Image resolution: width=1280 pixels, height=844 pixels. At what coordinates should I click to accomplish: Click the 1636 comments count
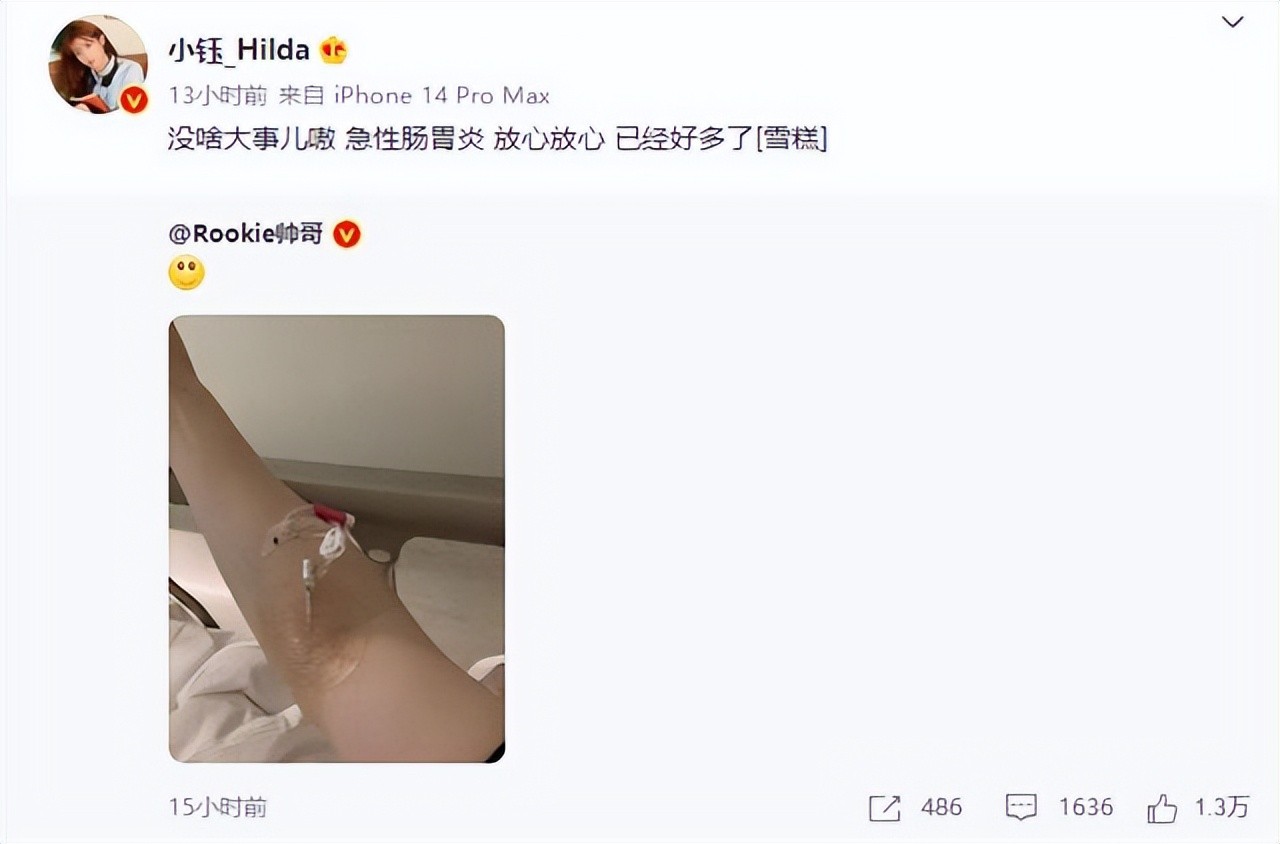(x=1085, y=808)
